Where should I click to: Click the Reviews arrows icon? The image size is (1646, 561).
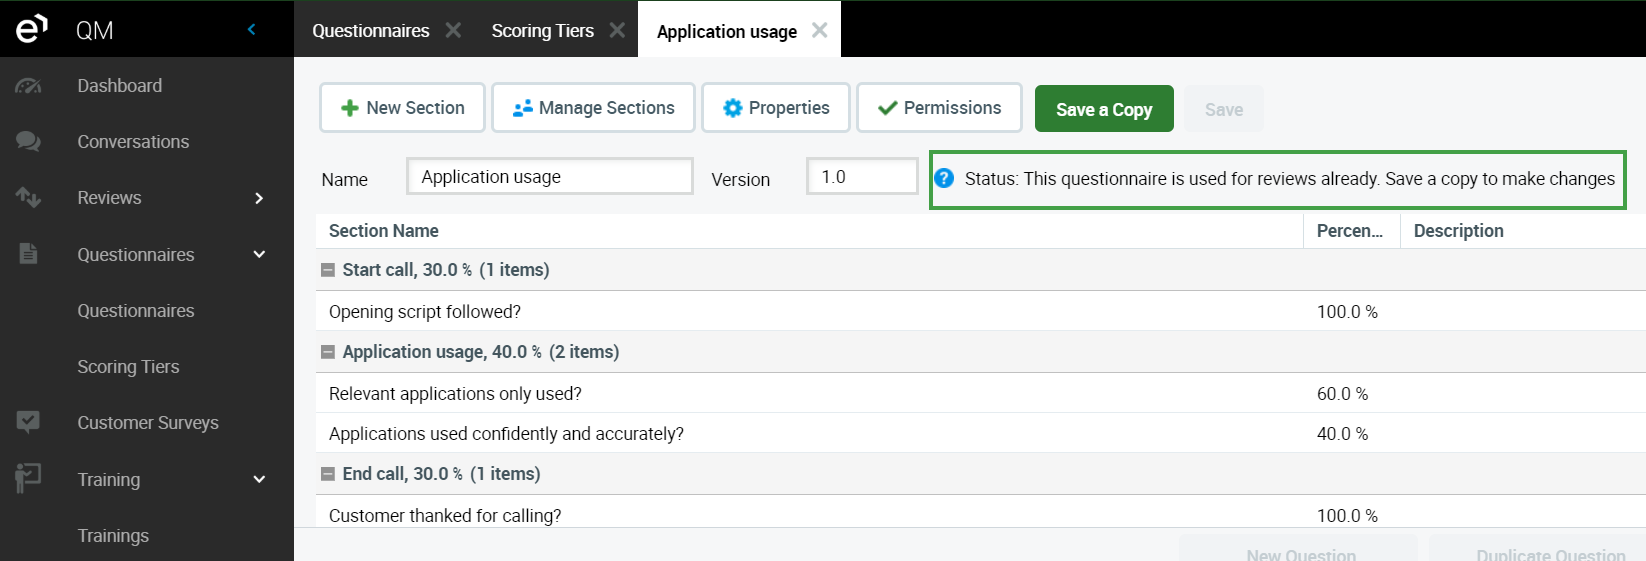pyautogui.click(x=28, y=198)
